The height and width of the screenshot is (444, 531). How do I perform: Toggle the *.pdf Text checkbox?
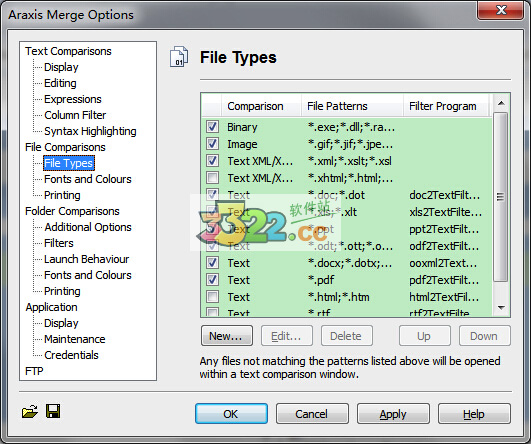click(212, 280)
